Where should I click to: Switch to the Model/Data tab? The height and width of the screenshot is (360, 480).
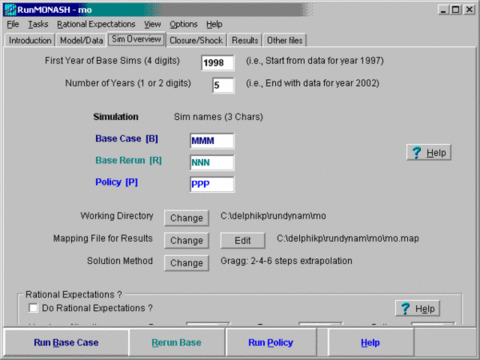[81, 40]
